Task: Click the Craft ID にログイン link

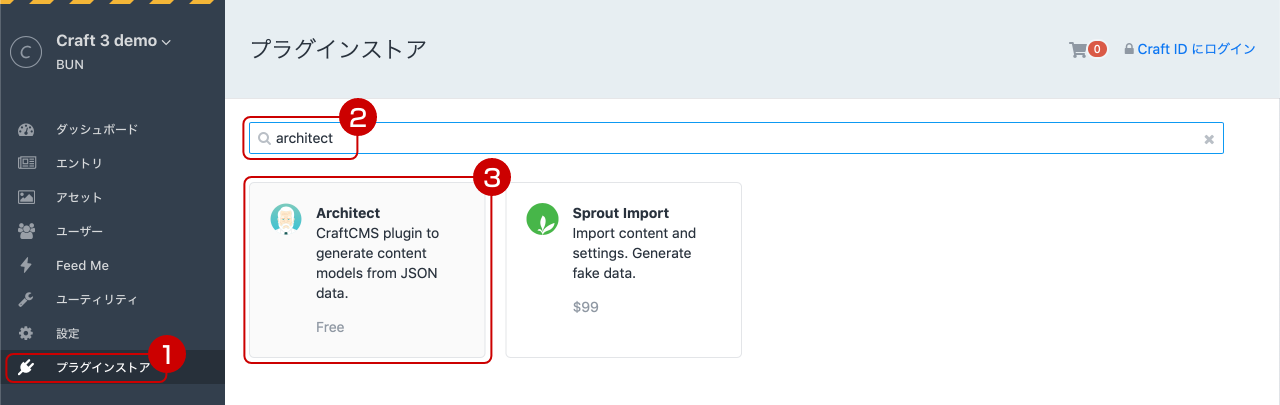Action: pyautogui.click(x=1195, y=49)
